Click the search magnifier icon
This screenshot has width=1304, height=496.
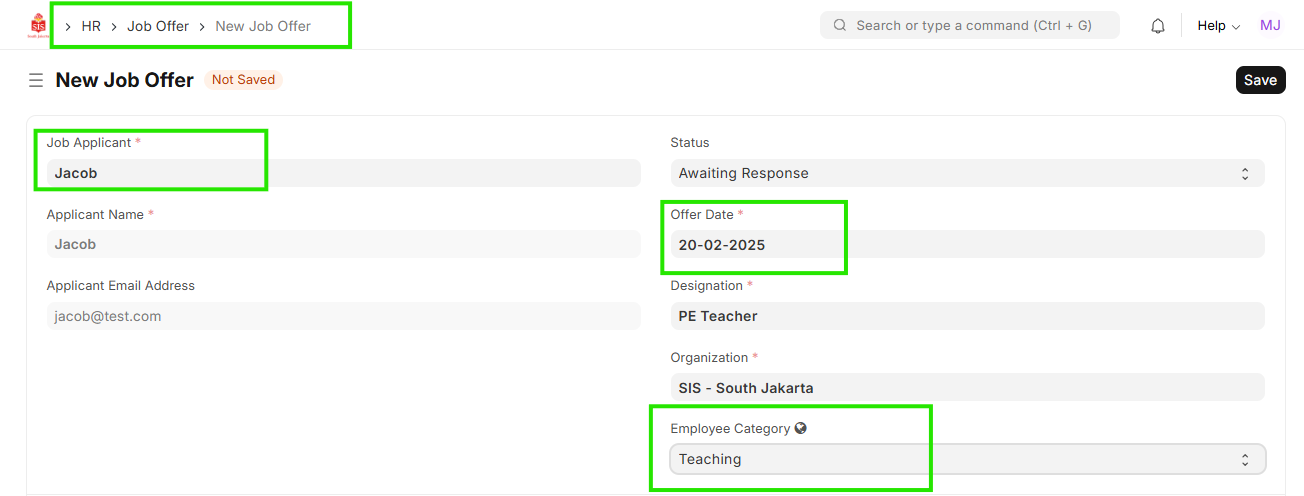point(840,26)
